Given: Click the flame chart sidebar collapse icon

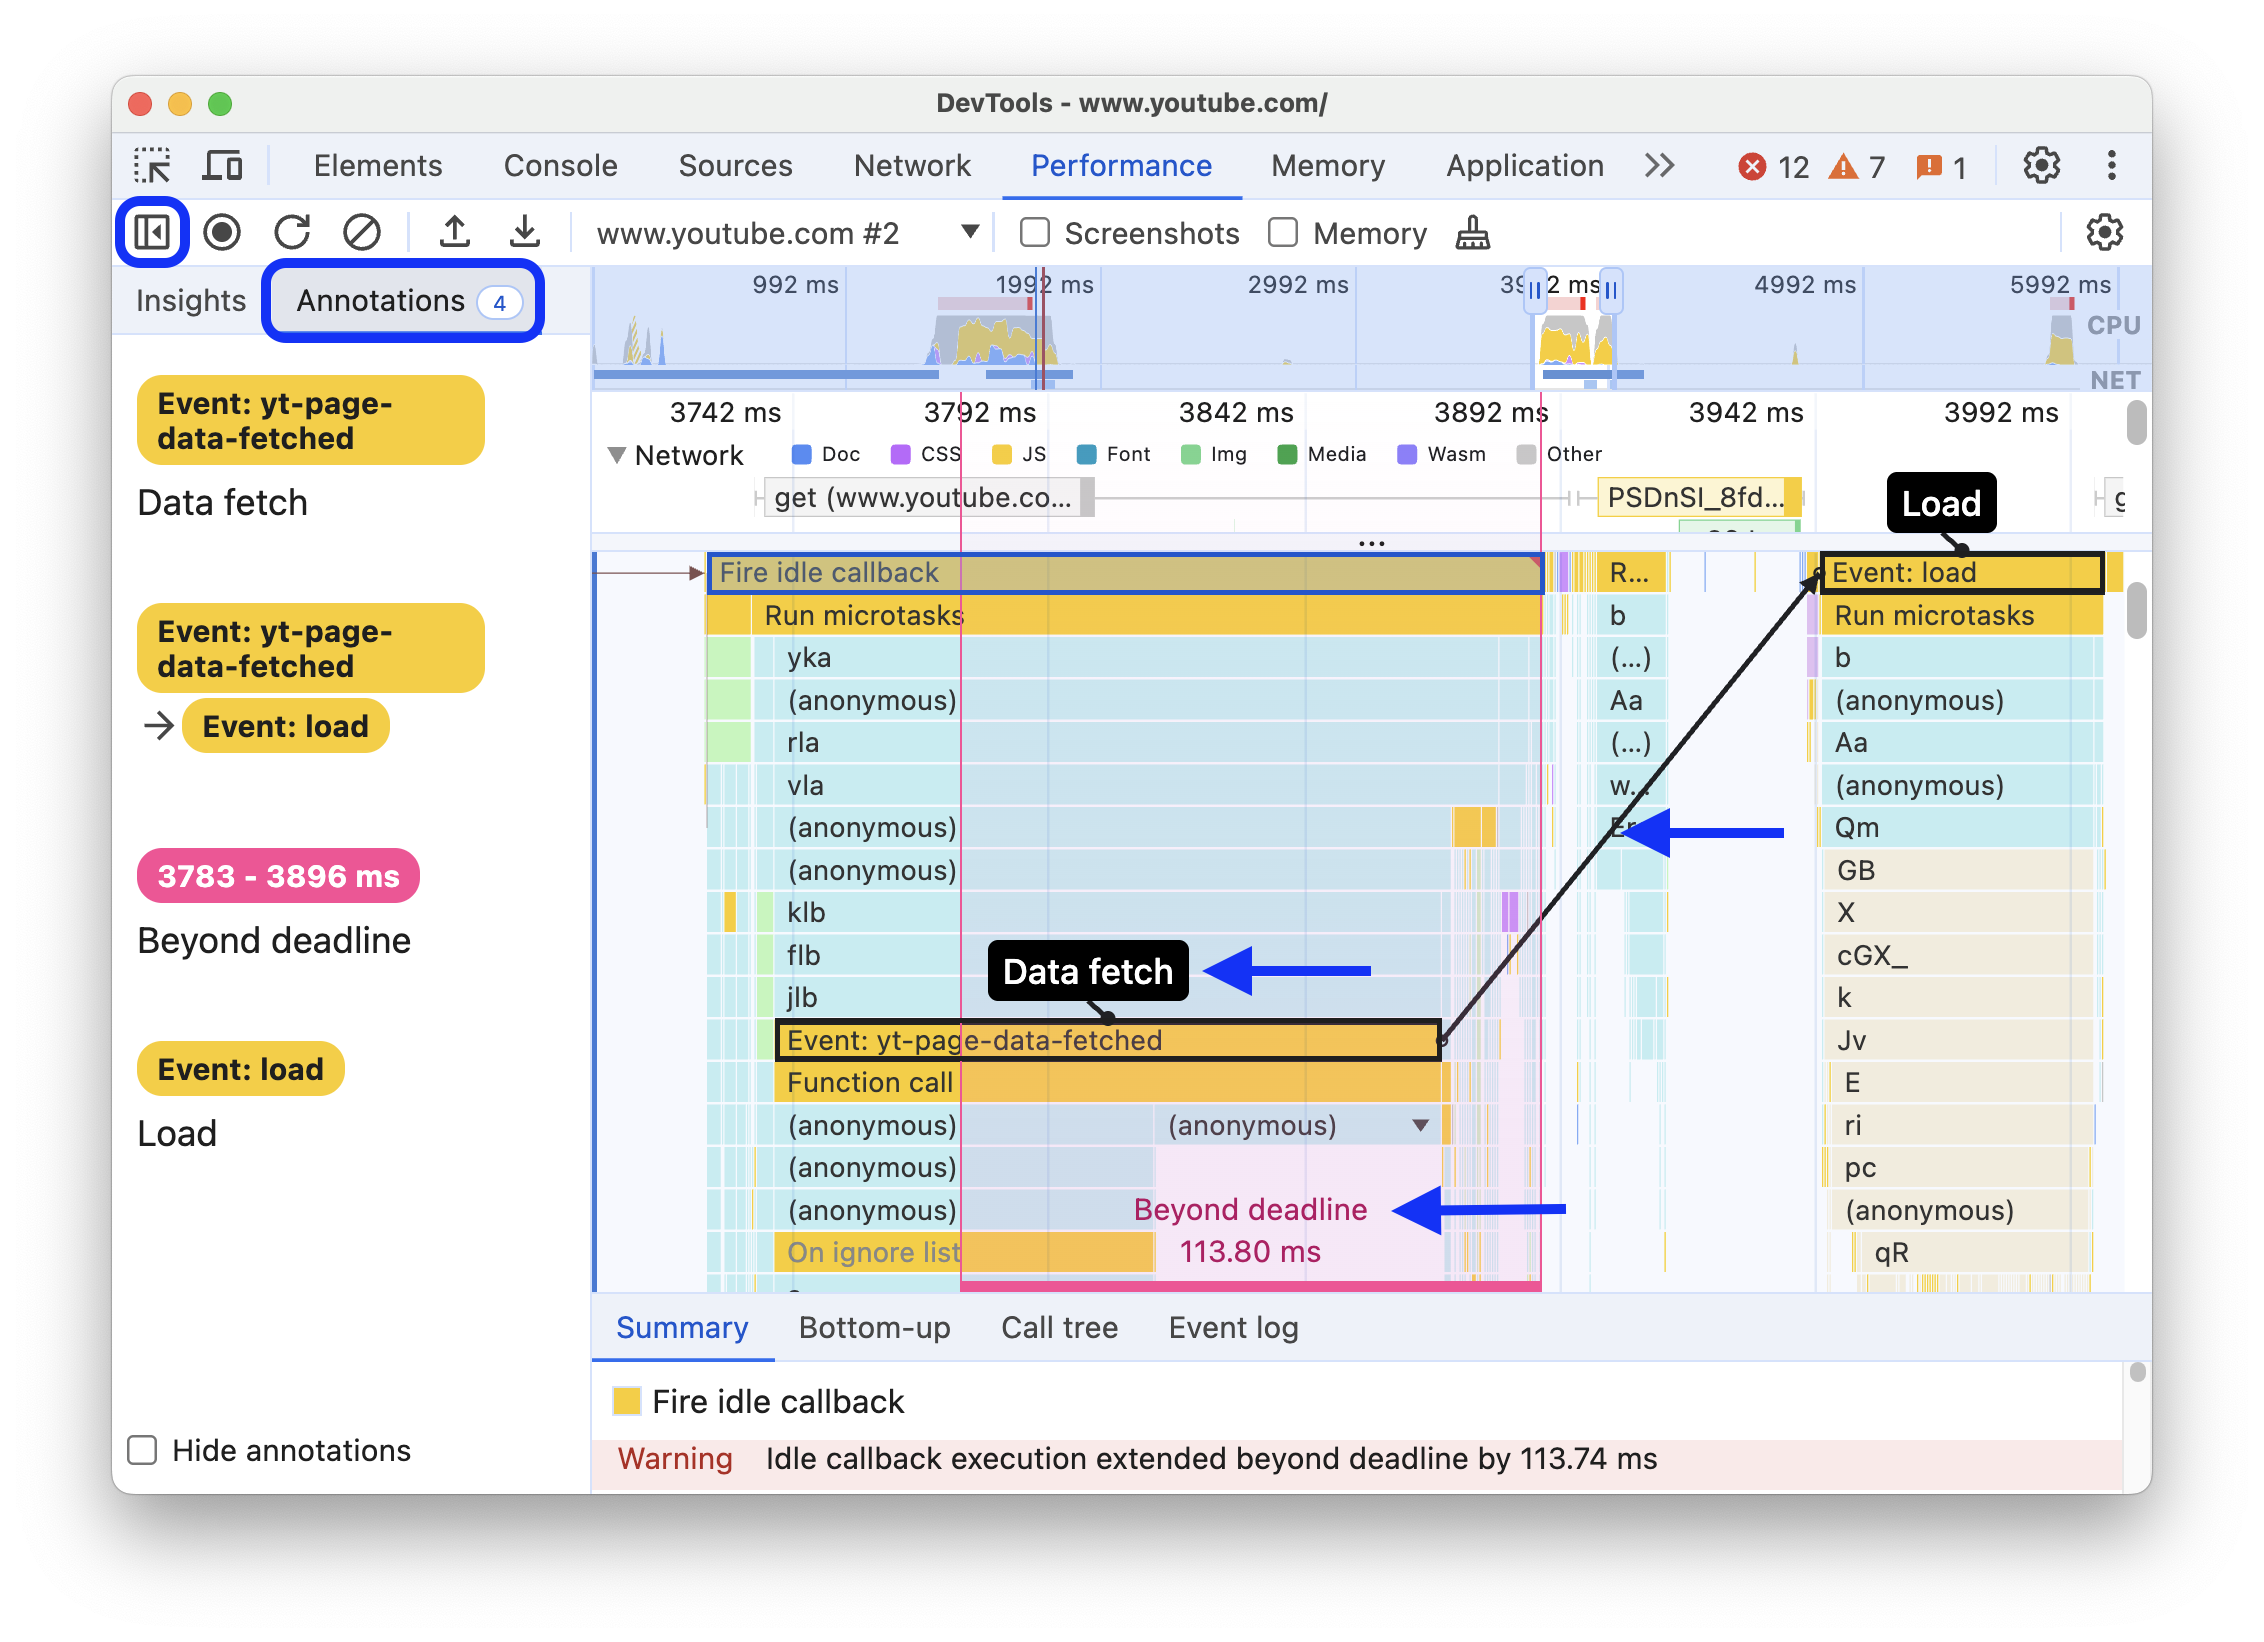Looking at the screenshot, I should pos(155,229).
